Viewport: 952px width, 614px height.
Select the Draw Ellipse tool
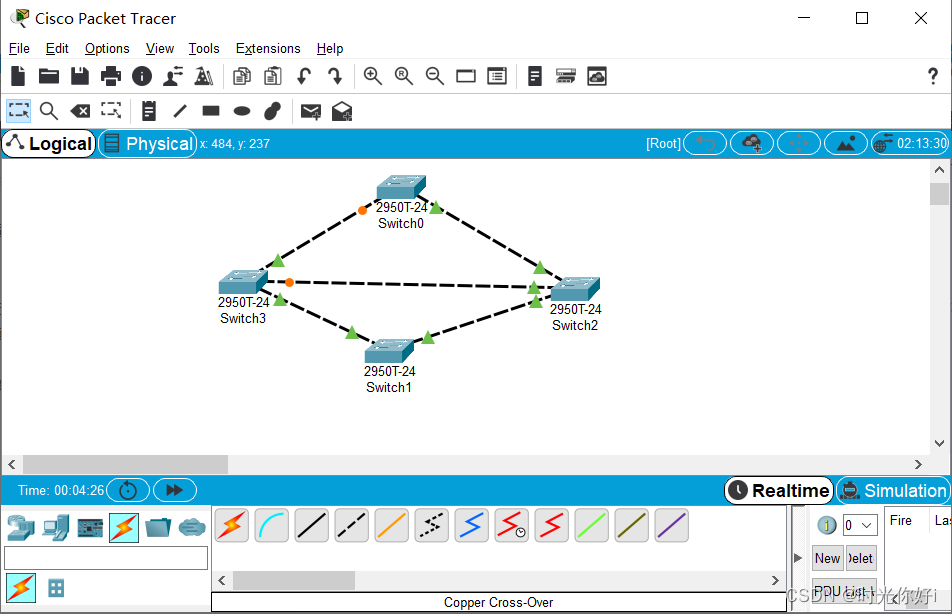coord(242,111)
